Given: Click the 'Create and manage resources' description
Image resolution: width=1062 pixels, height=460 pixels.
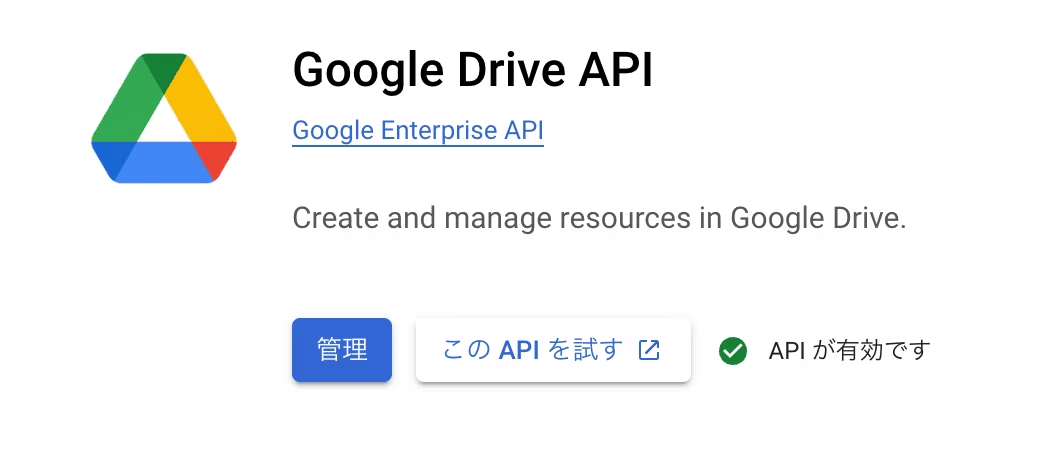Looking at the screenshot, I should pyautogui.click(x=599, y=219).
